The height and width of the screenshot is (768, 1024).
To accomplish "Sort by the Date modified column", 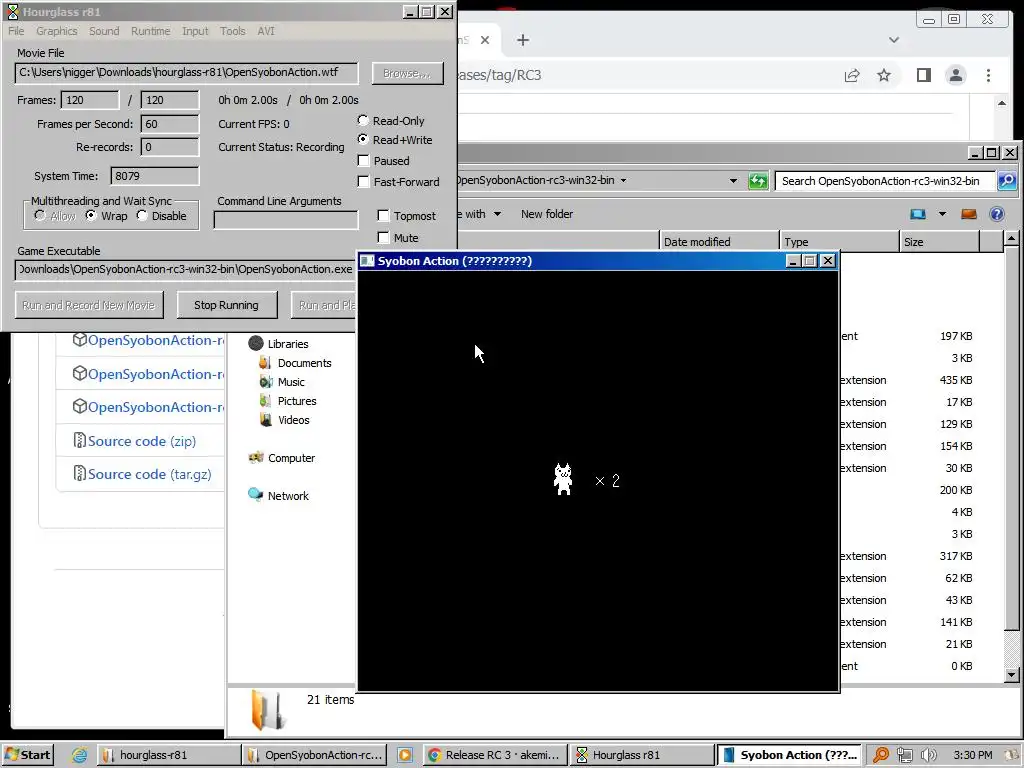I will (720, 242).
